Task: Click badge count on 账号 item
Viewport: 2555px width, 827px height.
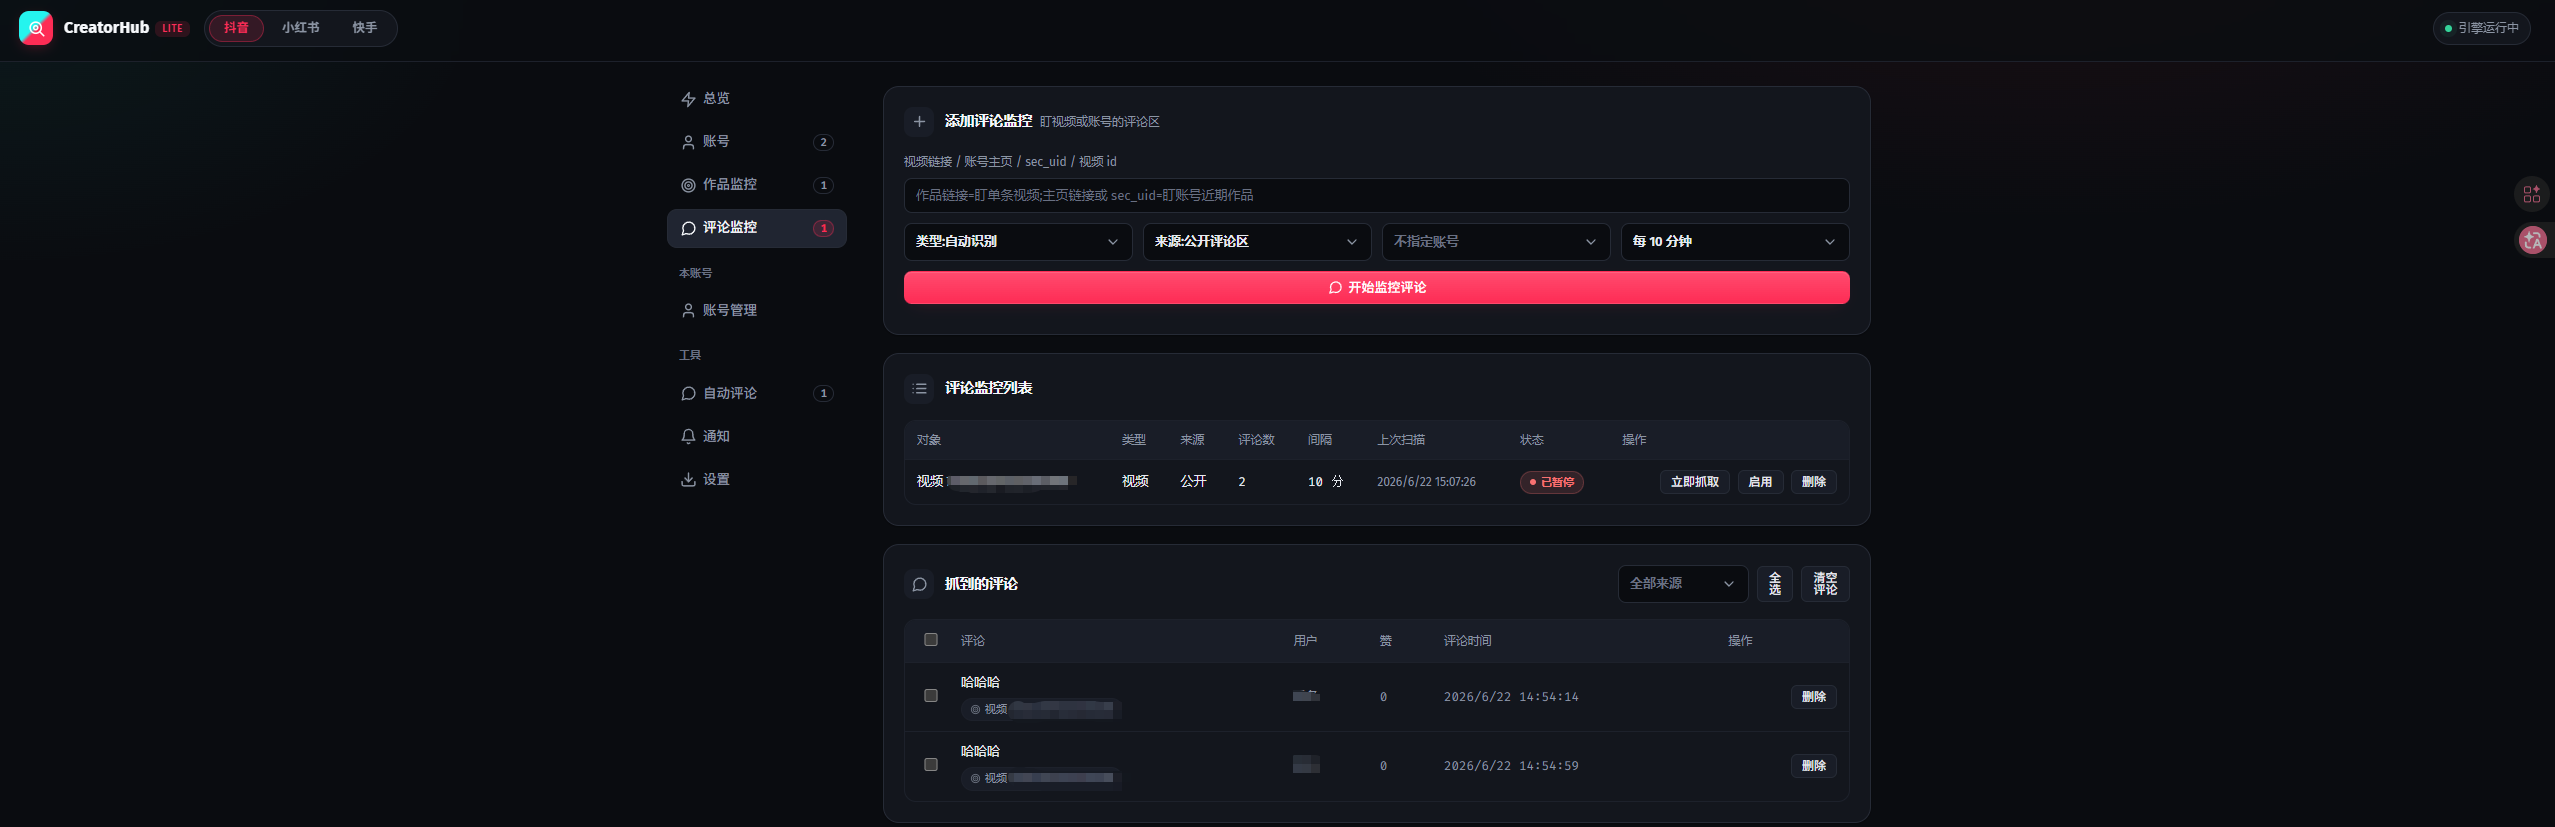Action: 823,142
